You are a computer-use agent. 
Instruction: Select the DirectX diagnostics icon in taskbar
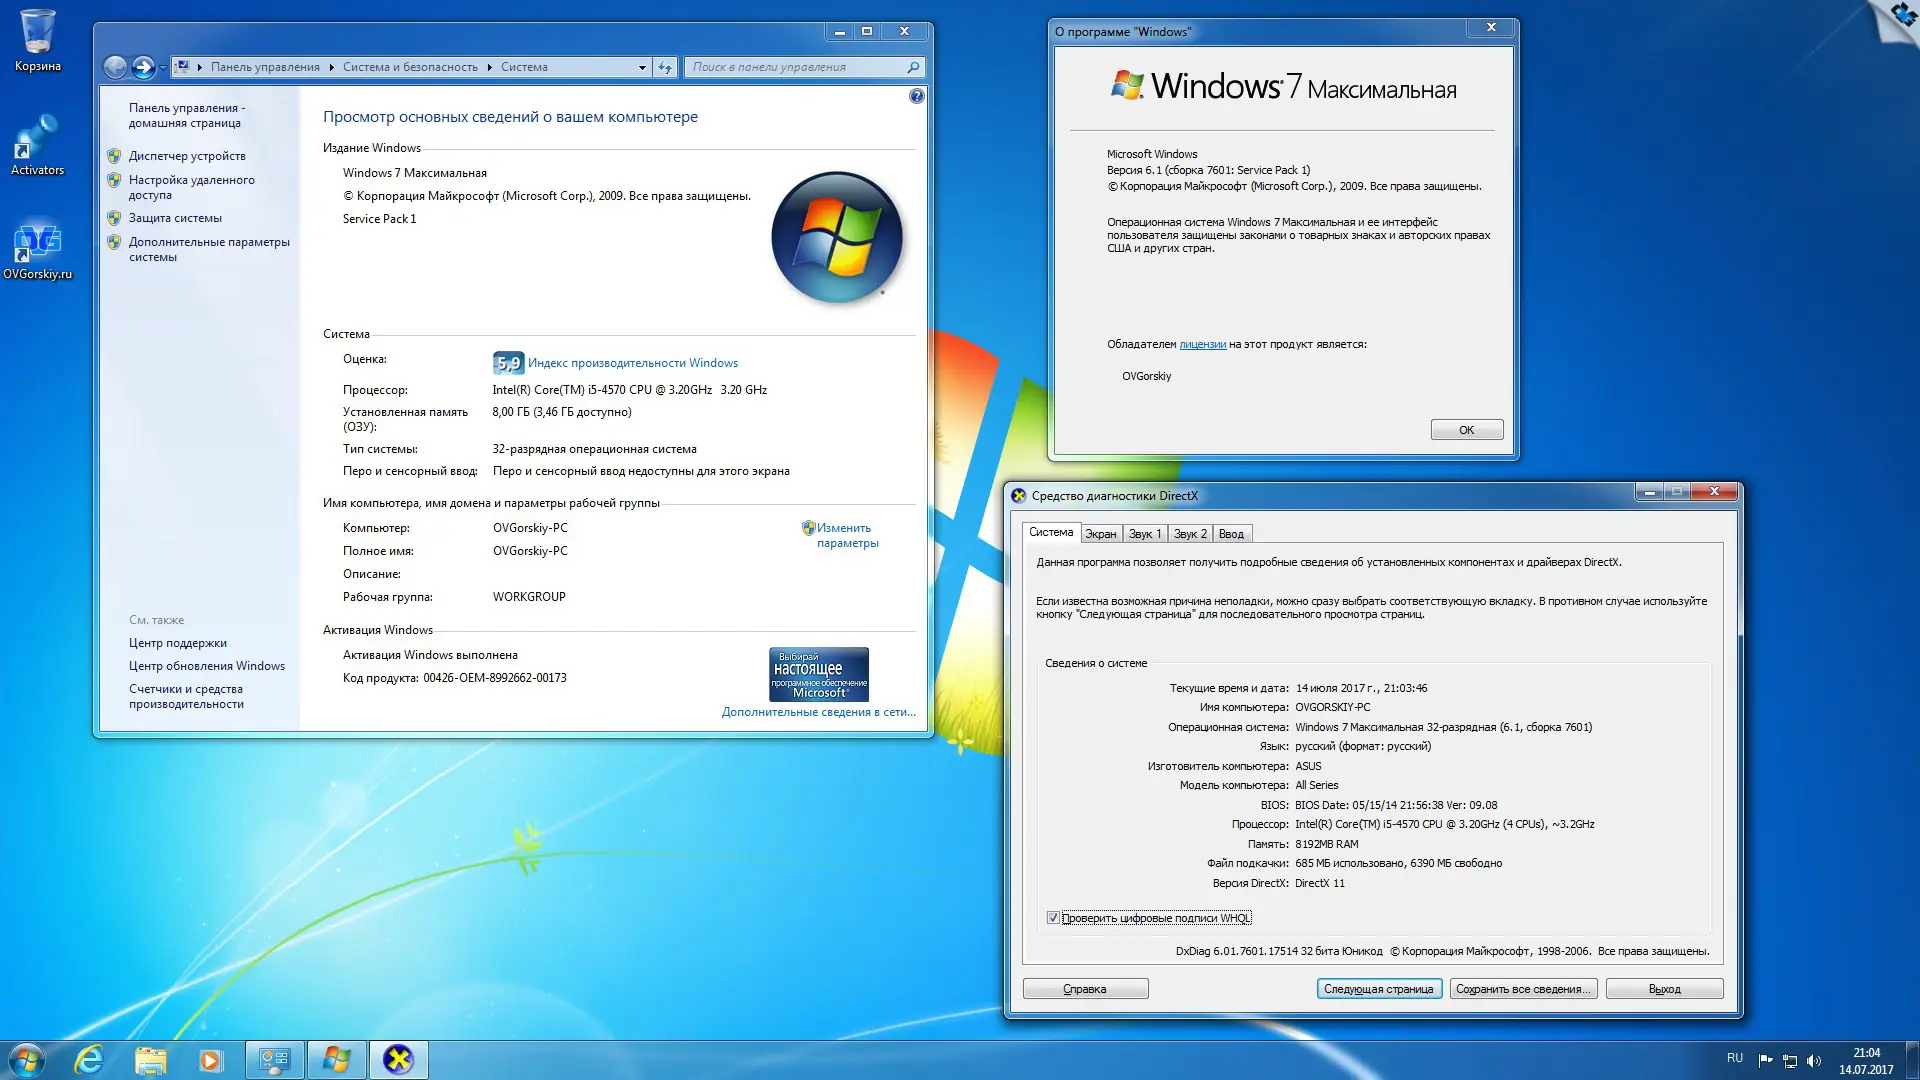pyautogui.click(x=399, y=1058)
